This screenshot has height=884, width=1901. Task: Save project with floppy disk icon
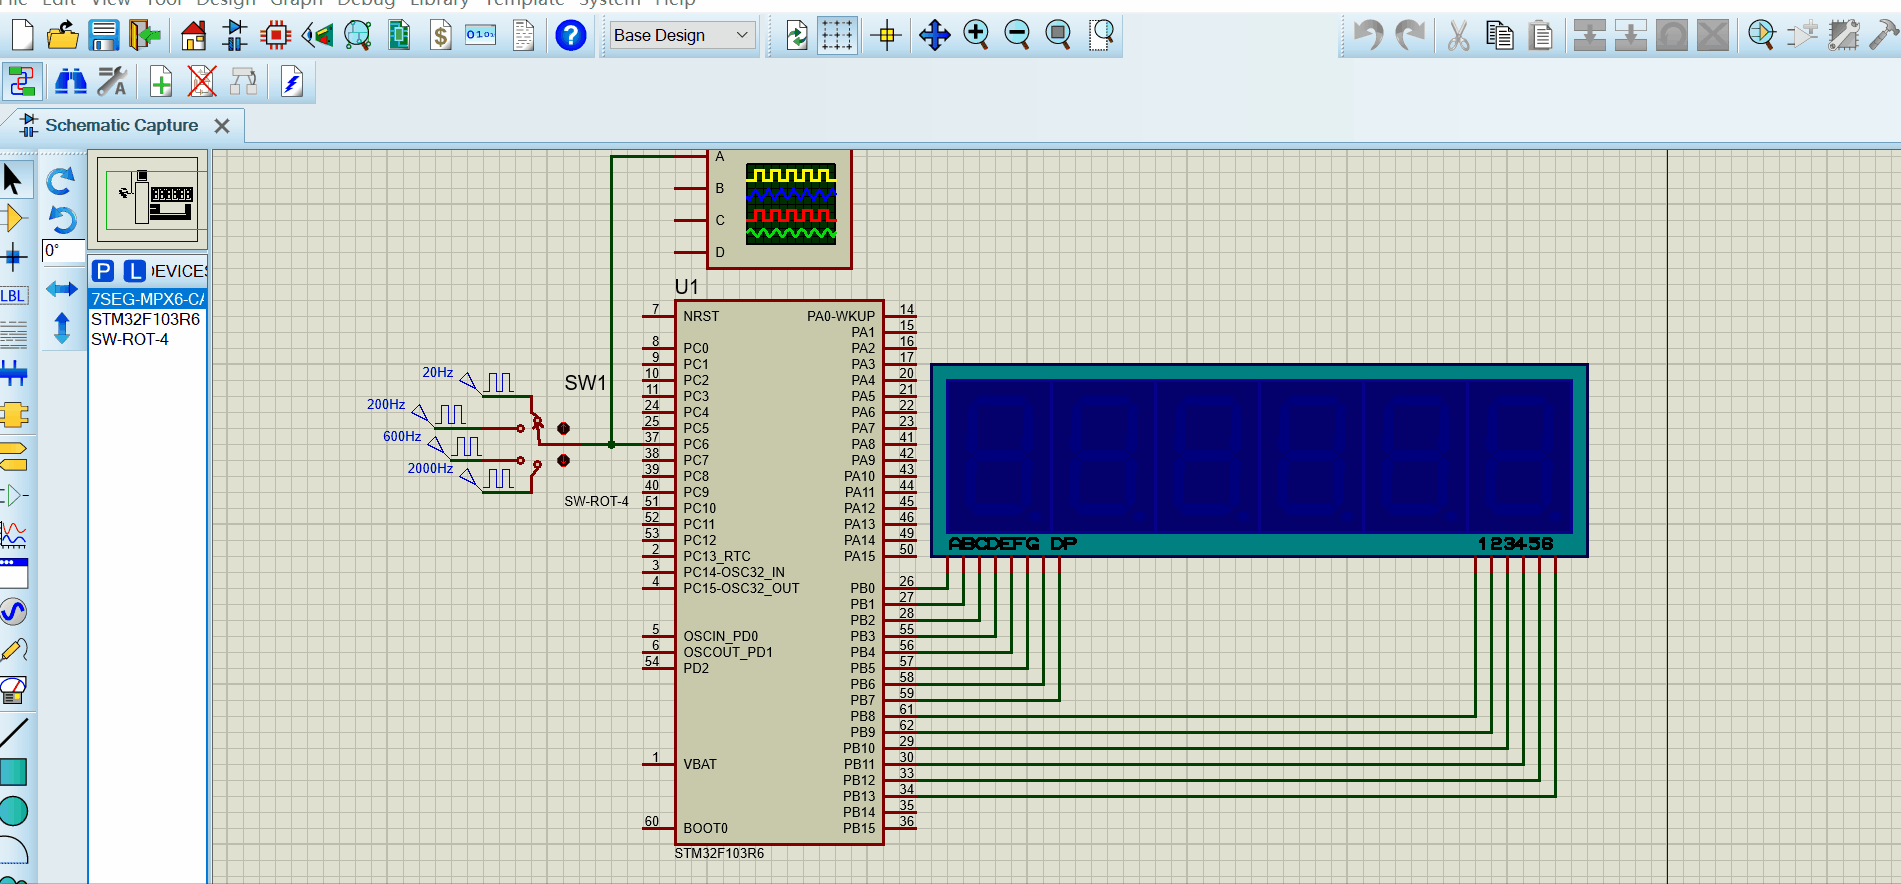104,35
